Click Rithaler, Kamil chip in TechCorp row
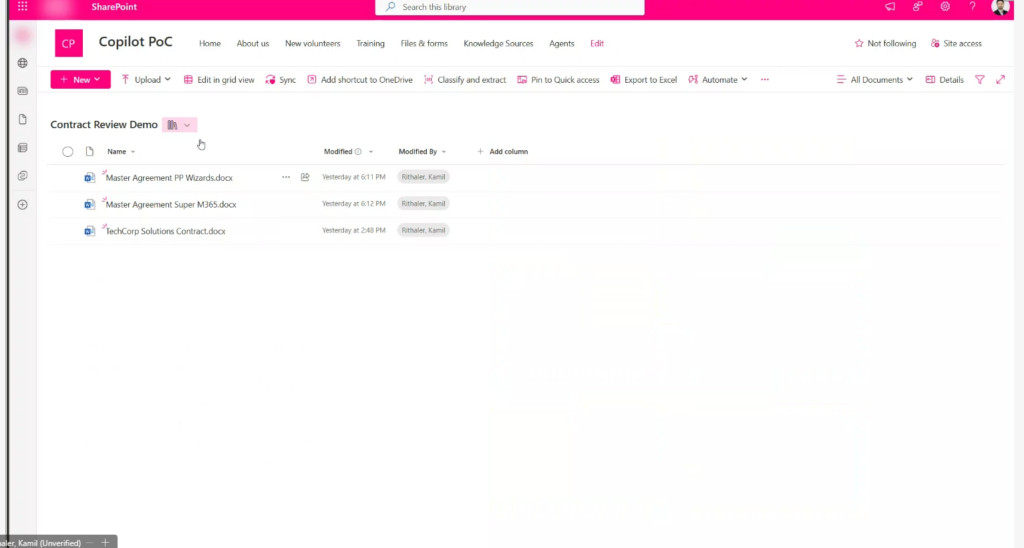The width and height of the screenshot is (1024, 548). click(x=423, y=230)
